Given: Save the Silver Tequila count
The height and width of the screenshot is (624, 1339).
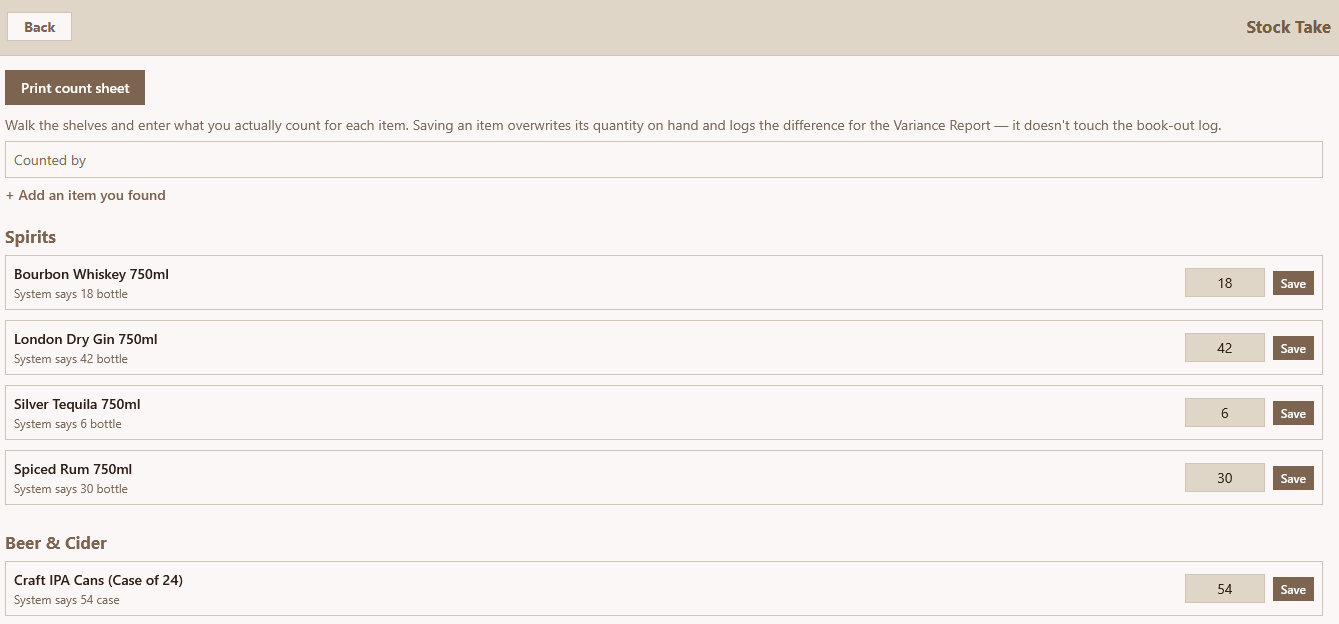Looking at the screenshot, I should tap(1293, 413).
